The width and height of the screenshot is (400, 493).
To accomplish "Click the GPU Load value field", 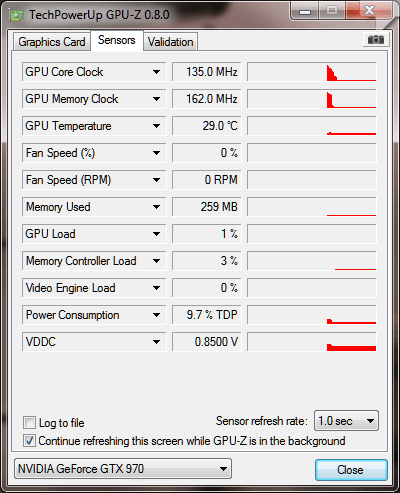I will 207,234.
